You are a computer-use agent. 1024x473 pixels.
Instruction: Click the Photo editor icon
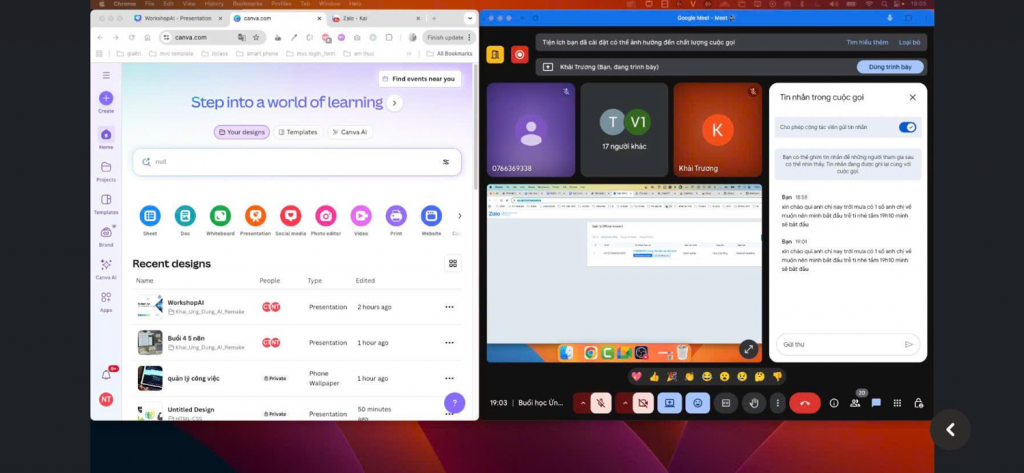(325, 216)
